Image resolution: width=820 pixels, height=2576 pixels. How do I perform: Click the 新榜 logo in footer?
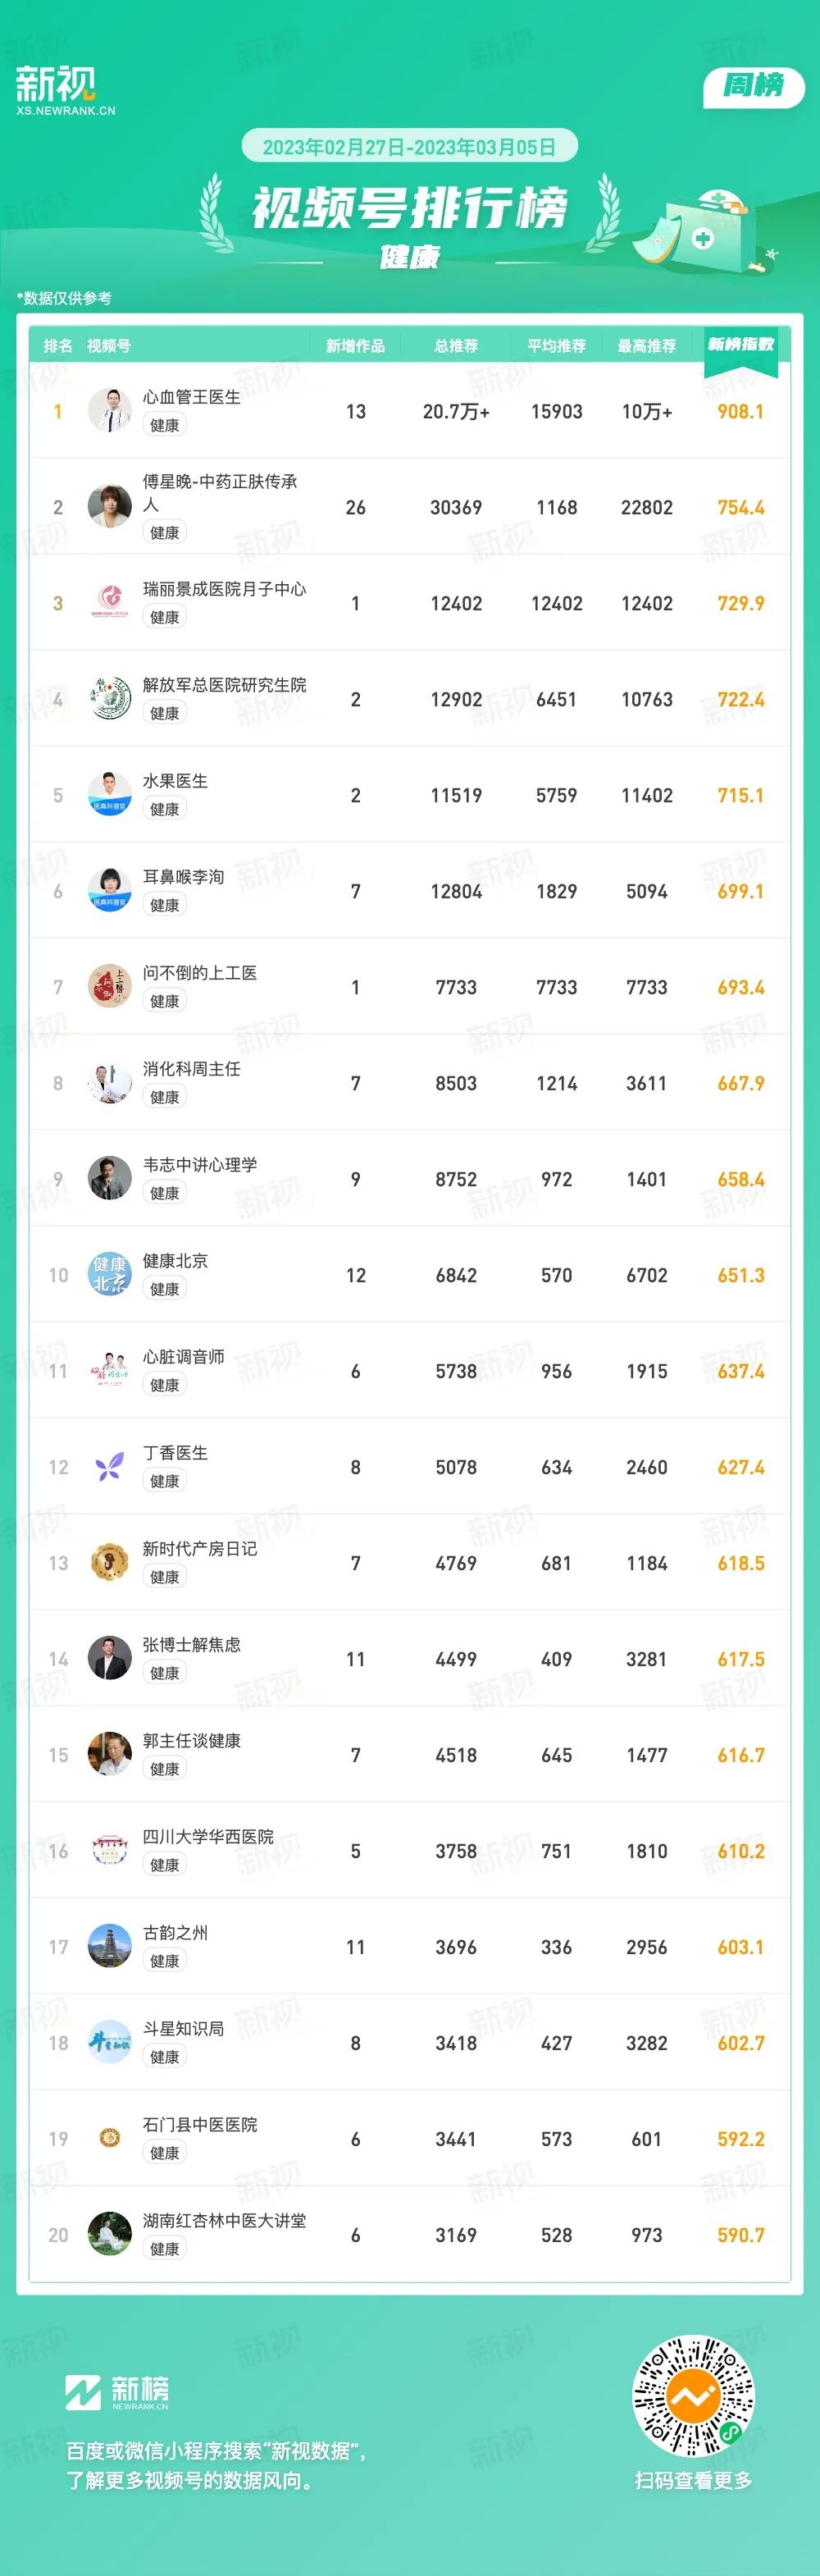tap(117, 2392)
